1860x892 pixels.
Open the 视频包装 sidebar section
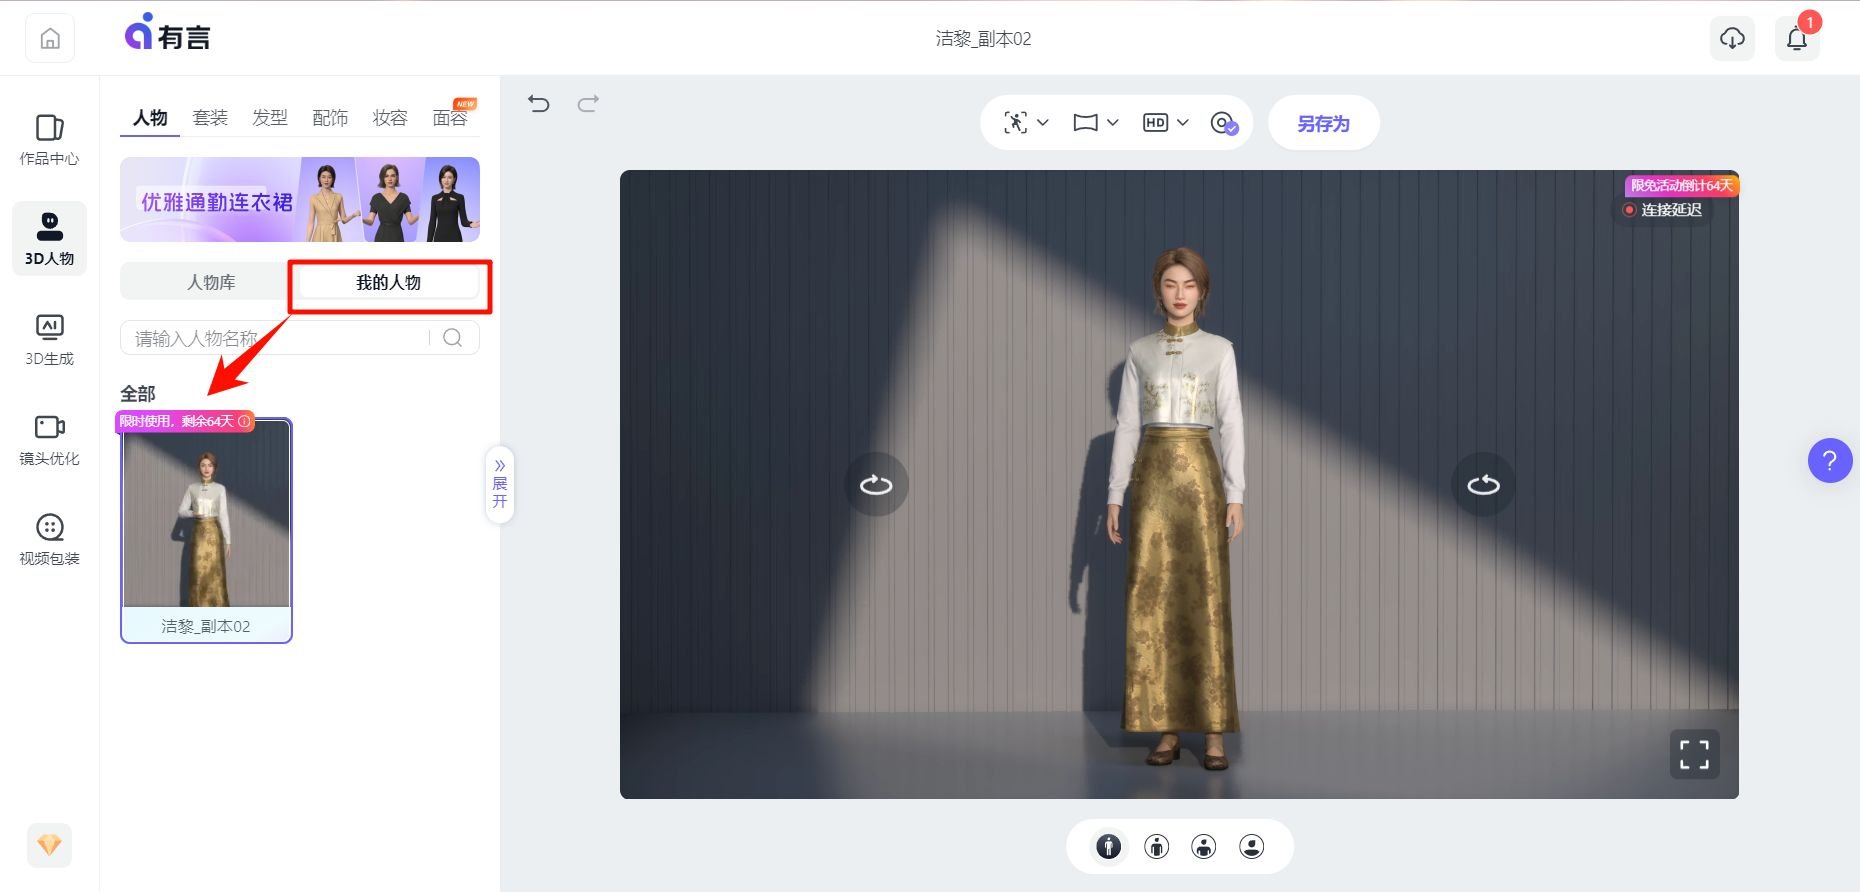(49, 540)
